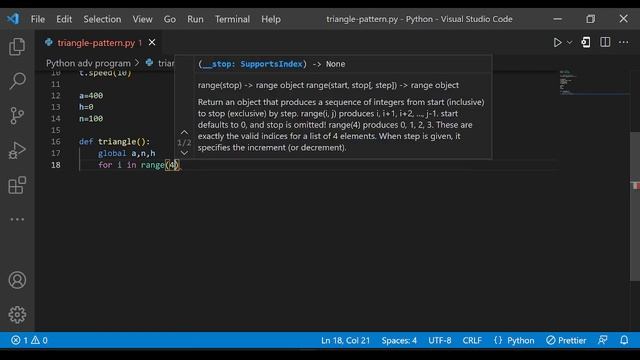
Task: Click Prettier status bar item
Action: coord(566,340)
